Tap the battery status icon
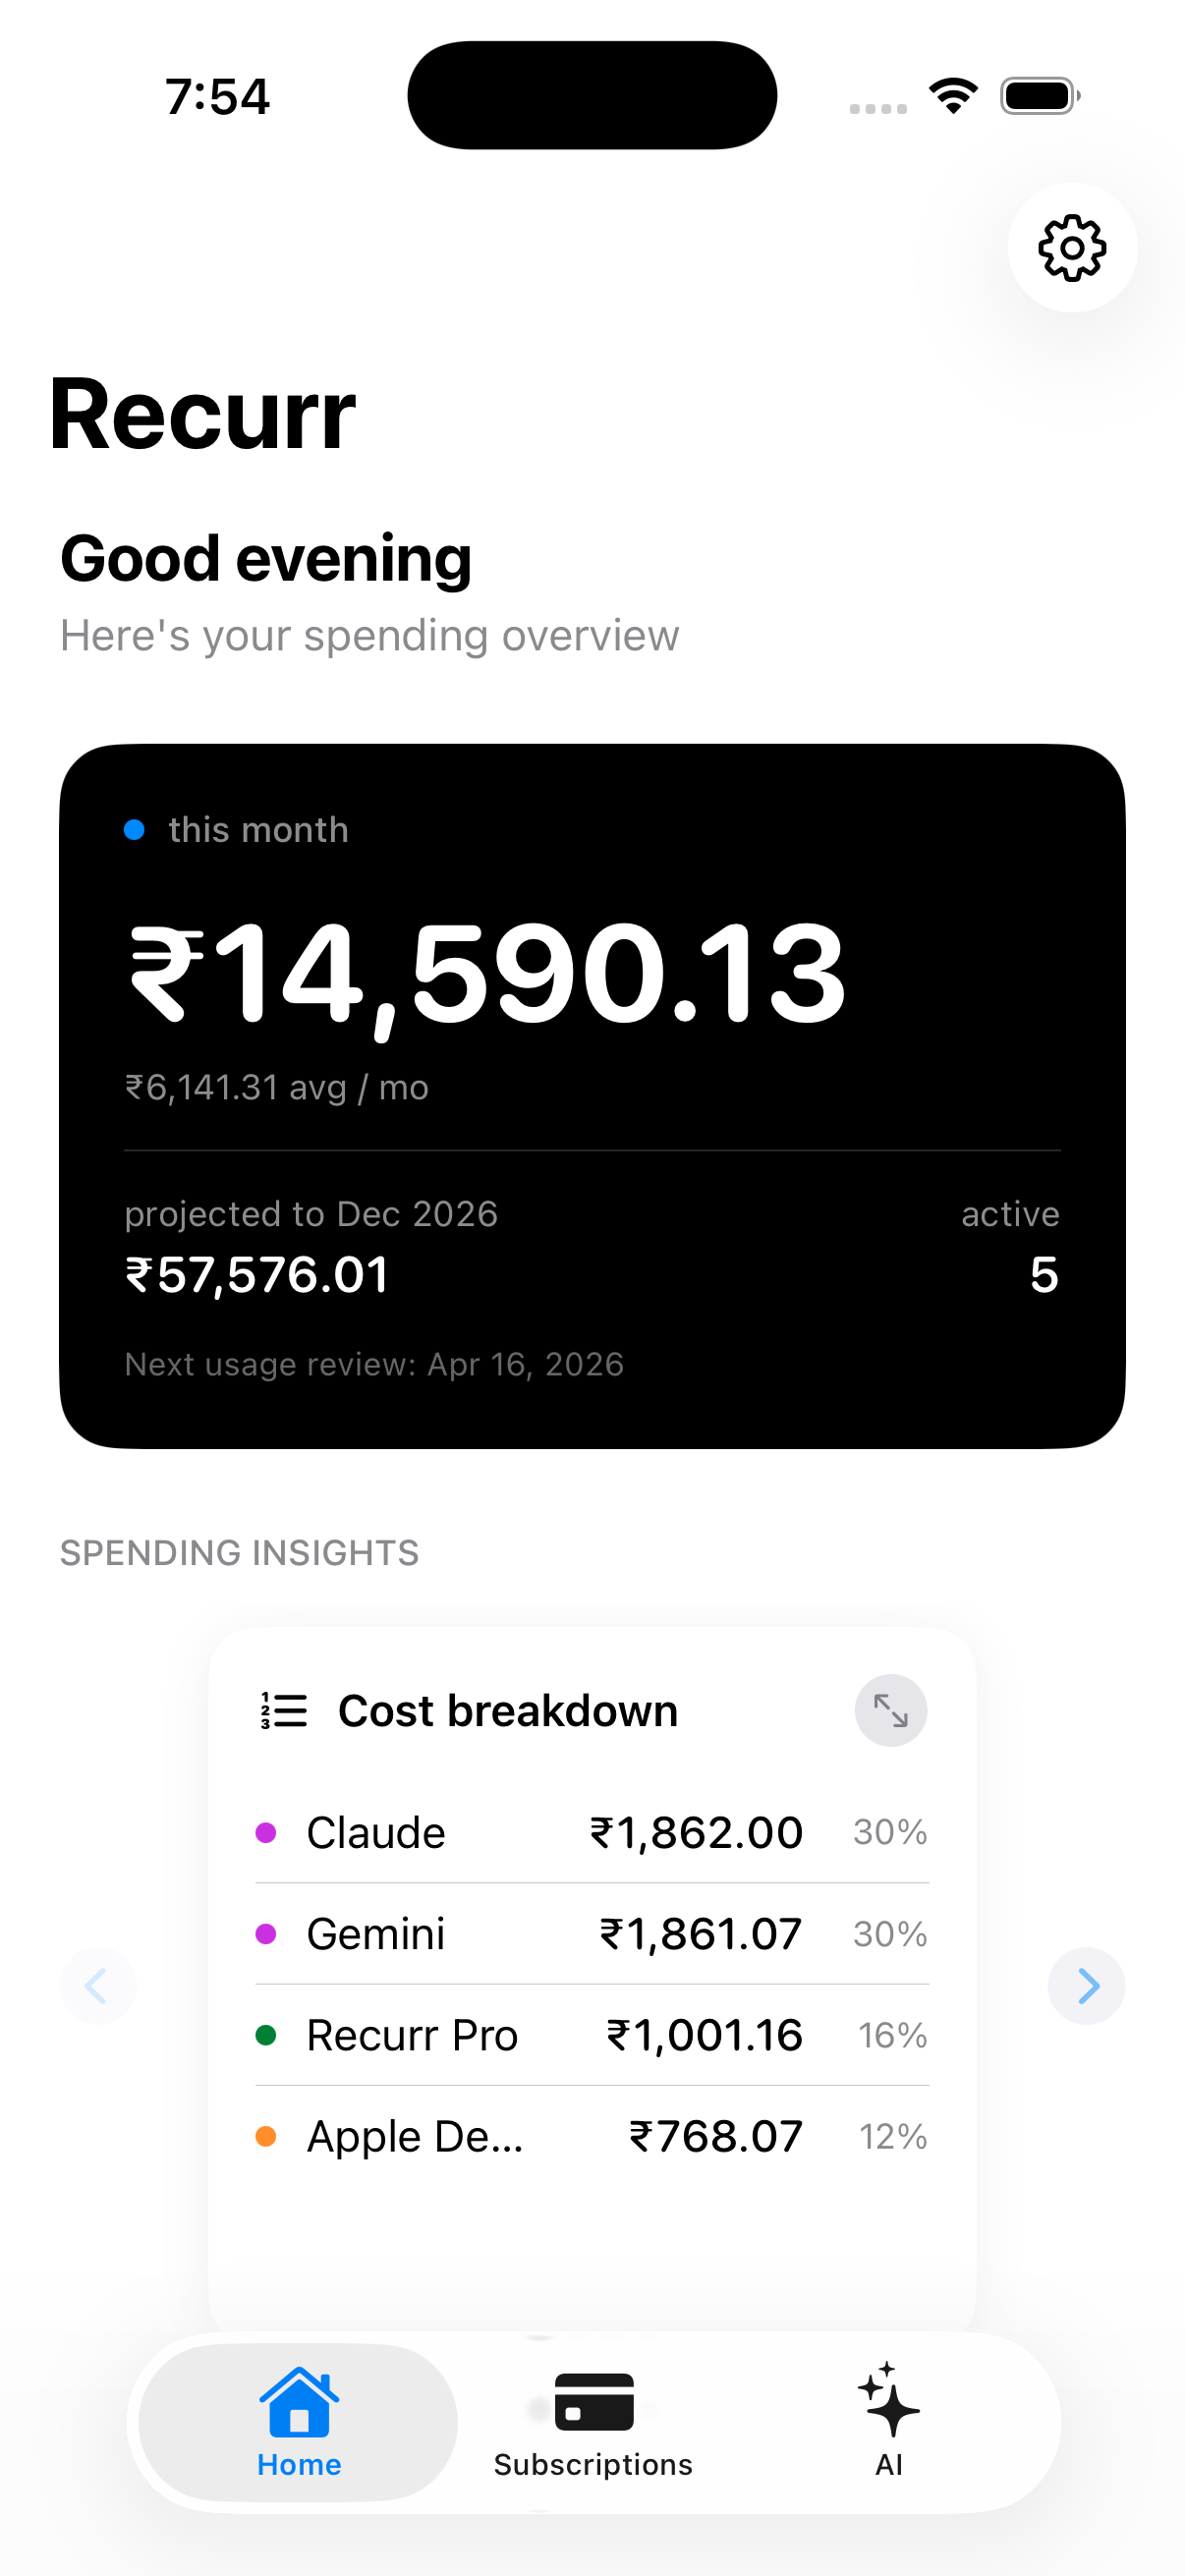The image size is (1185, 2576). (x=1039, y=96)
